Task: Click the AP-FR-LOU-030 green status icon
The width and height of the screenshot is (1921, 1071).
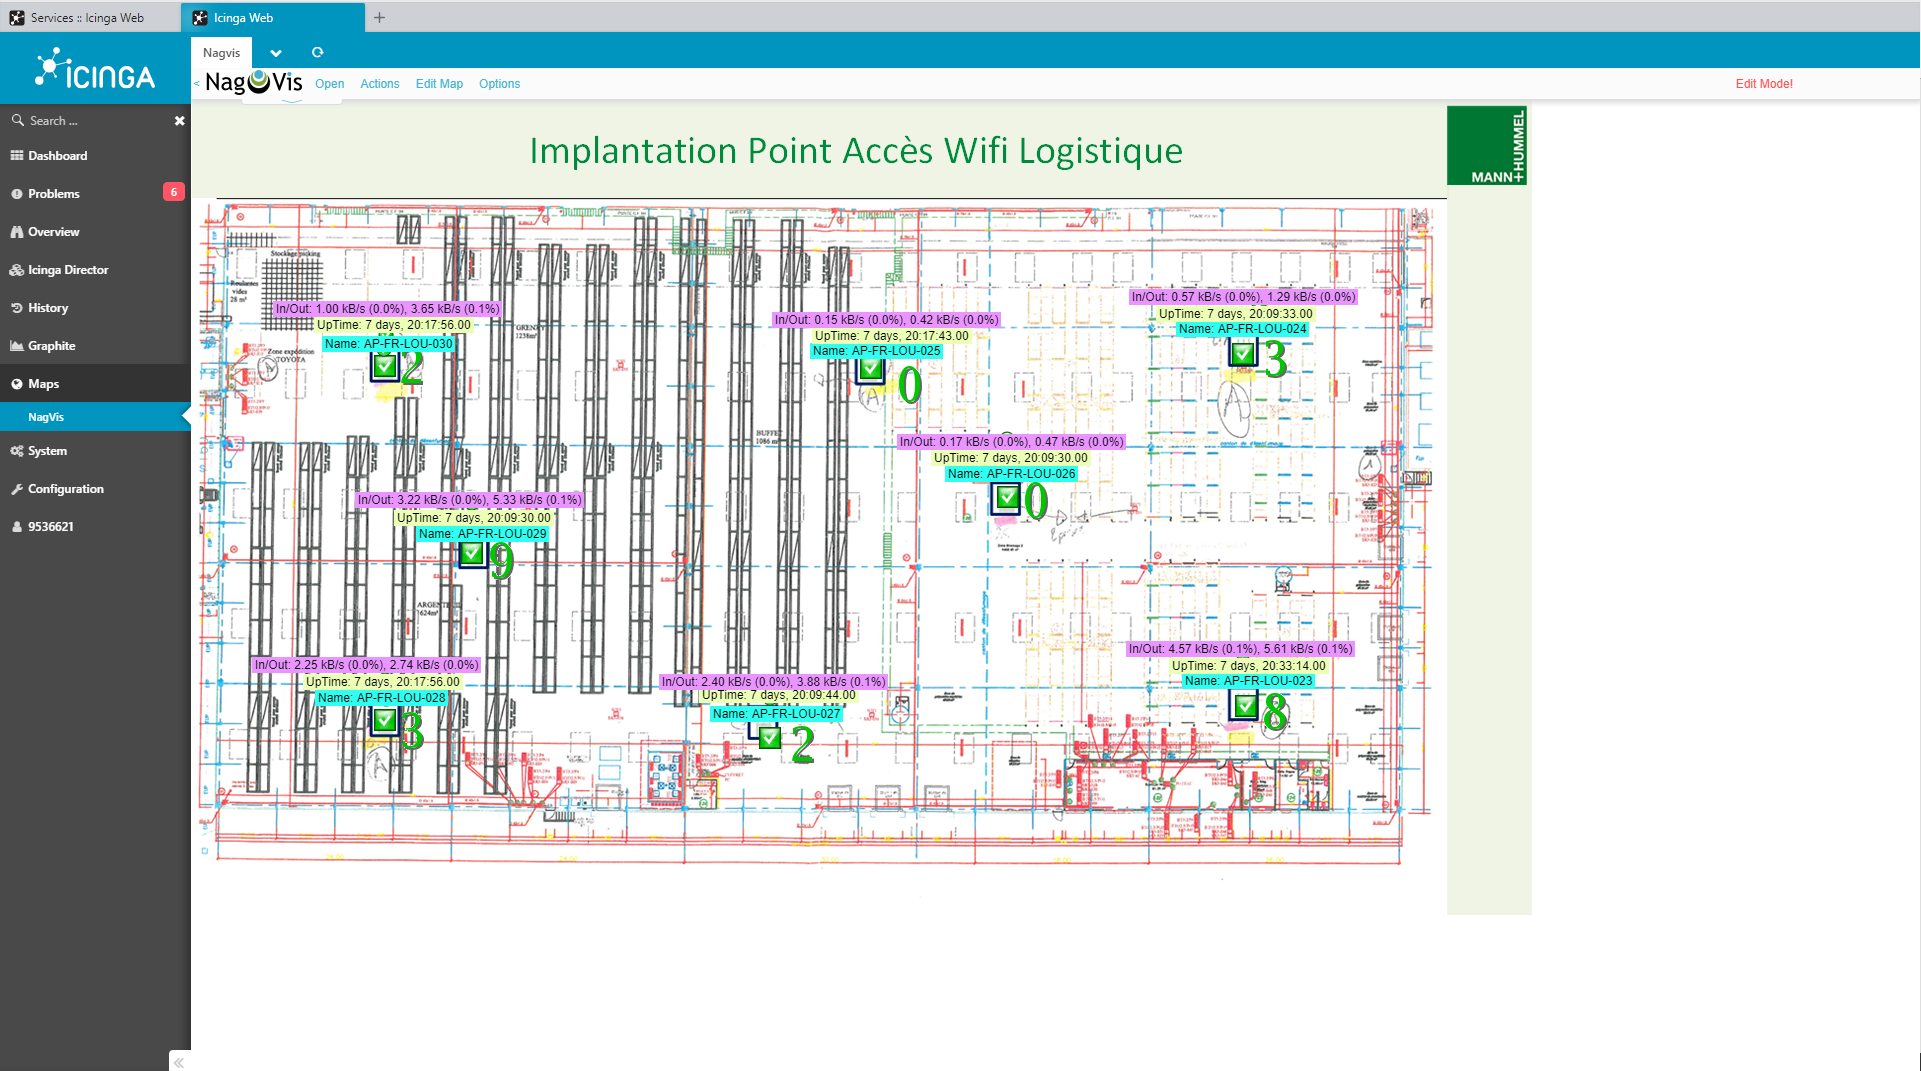Action: click(384, 367)
